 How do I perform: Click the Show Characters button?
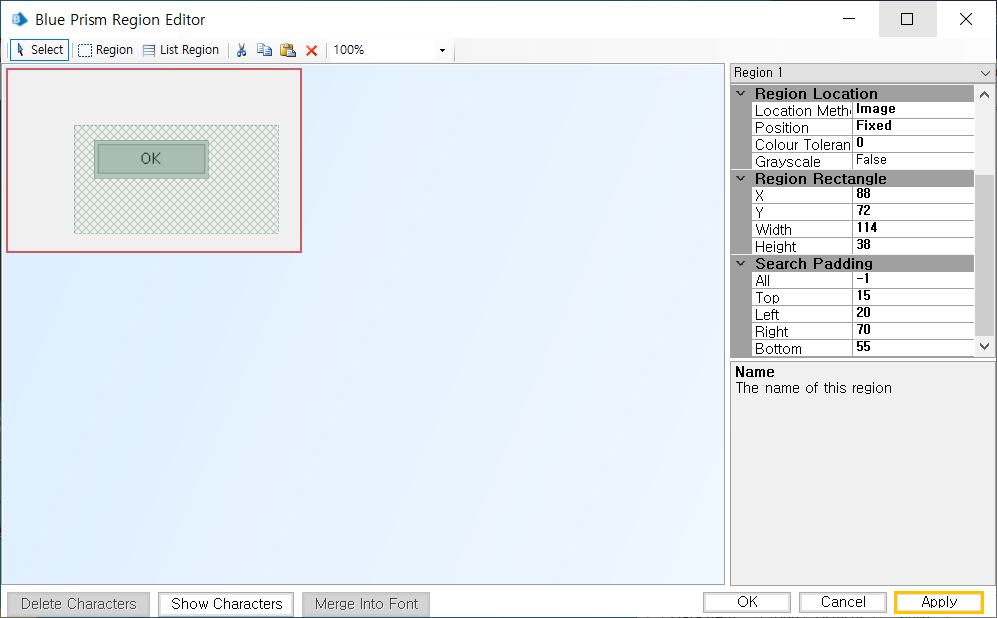click(226, 603)
